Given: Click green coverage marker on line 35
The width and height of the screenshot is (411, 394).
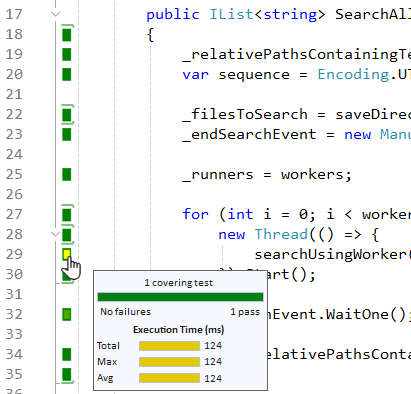Looking at the screenshot, I should click(67, 375).
